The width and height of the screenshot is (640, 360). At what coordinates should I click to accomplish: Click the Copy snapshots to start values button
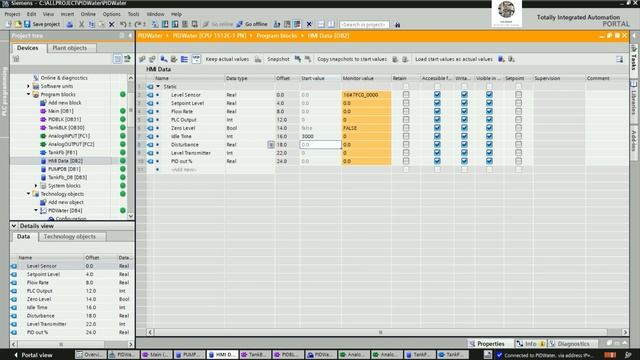[x=352, y=59]
